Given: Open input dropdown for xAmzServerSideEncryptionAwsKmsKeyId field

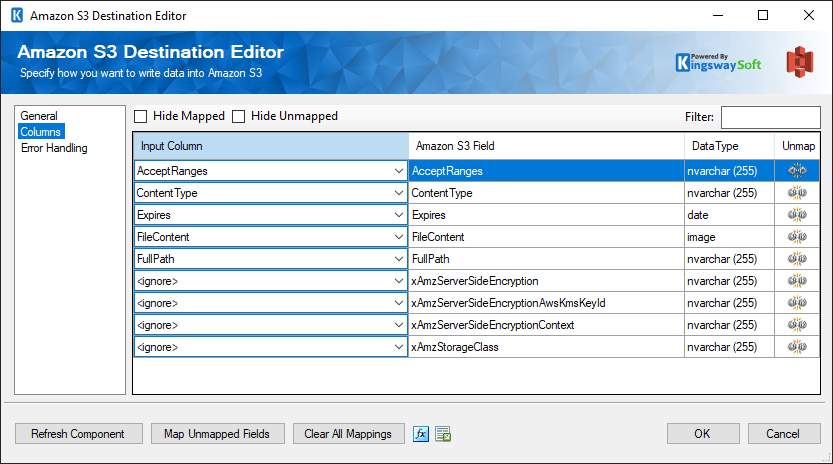Looking at the screenshot, I should click(x=399, y=303).
